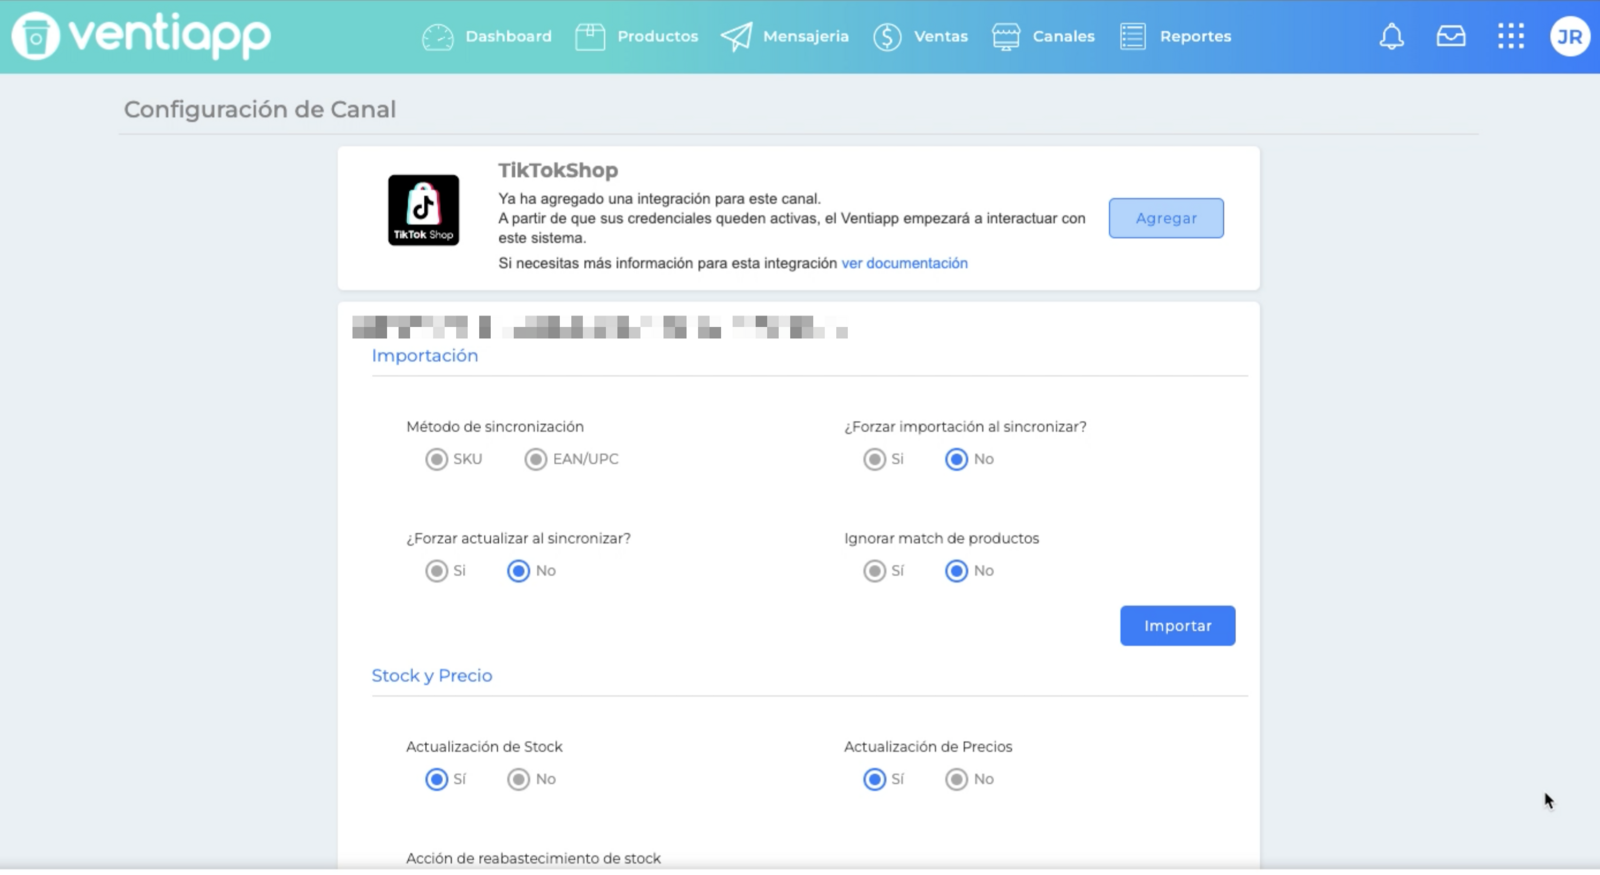This screenshot has height=875, width=1600.
Task: Click the Configuración de Canal title
Action: (x=260, y=109)
